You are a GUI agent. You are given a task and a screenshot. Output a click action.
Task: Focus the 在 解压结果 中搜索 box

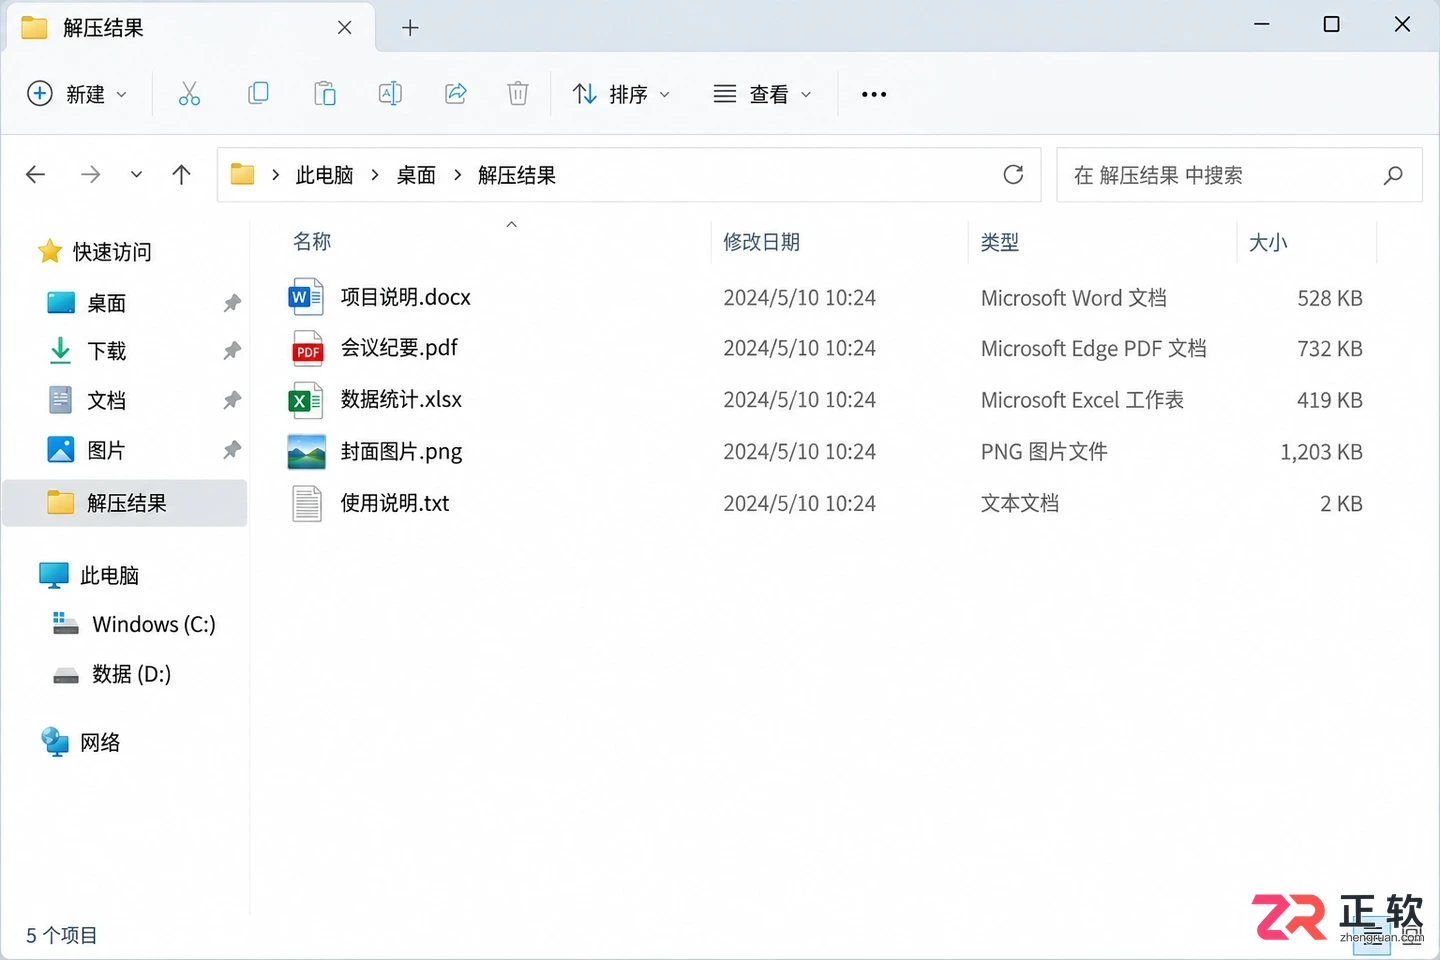pyautogui.click(x=1239, y=175)
